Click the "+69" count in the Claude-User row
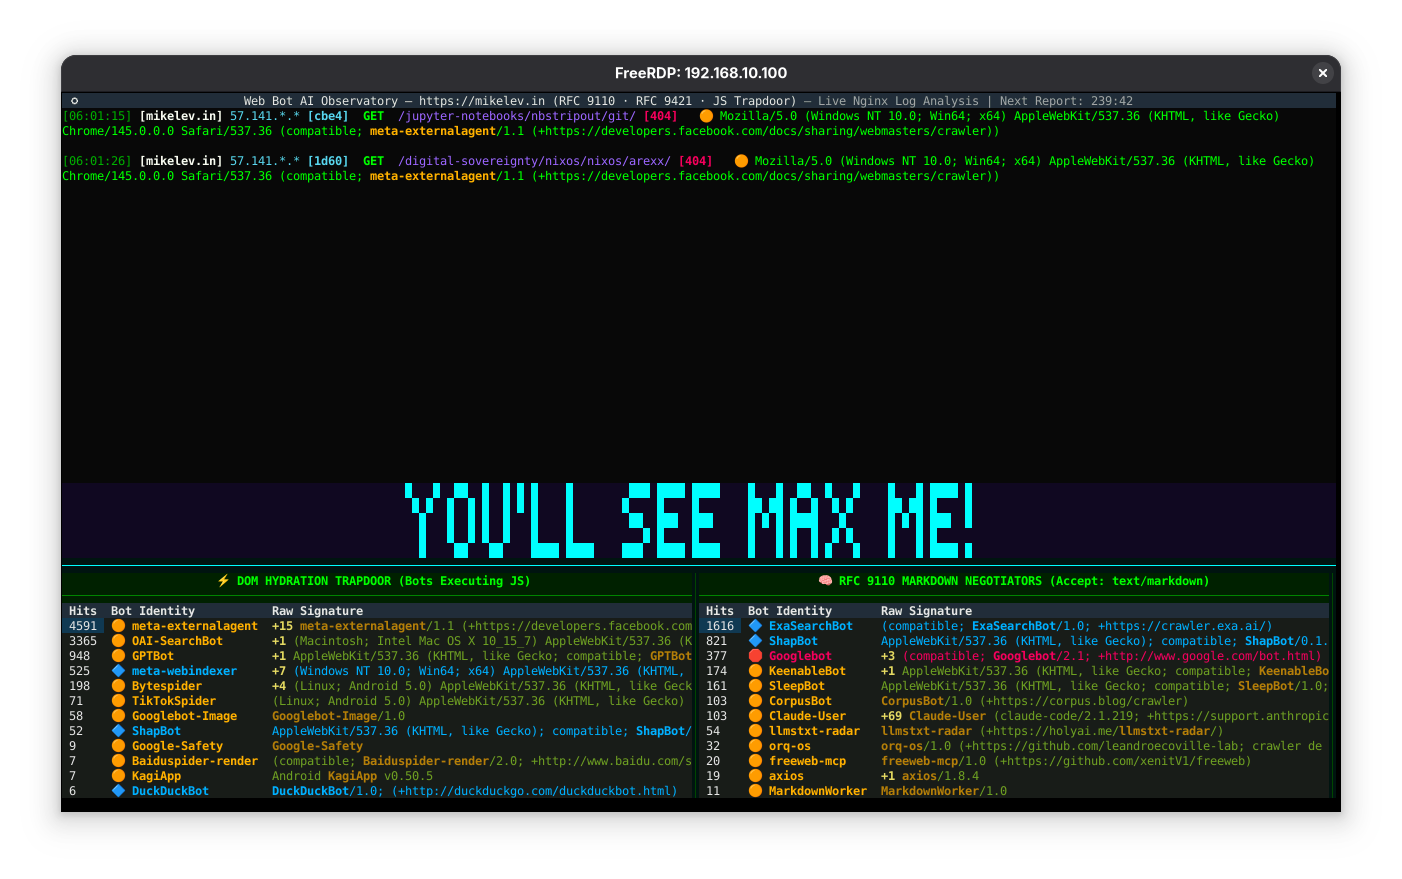 coord(891,716)
